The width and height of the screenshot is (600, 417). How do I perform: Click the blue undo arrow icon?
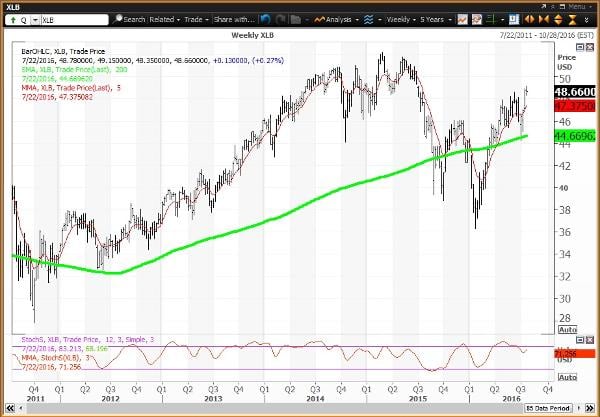point(265,20)
